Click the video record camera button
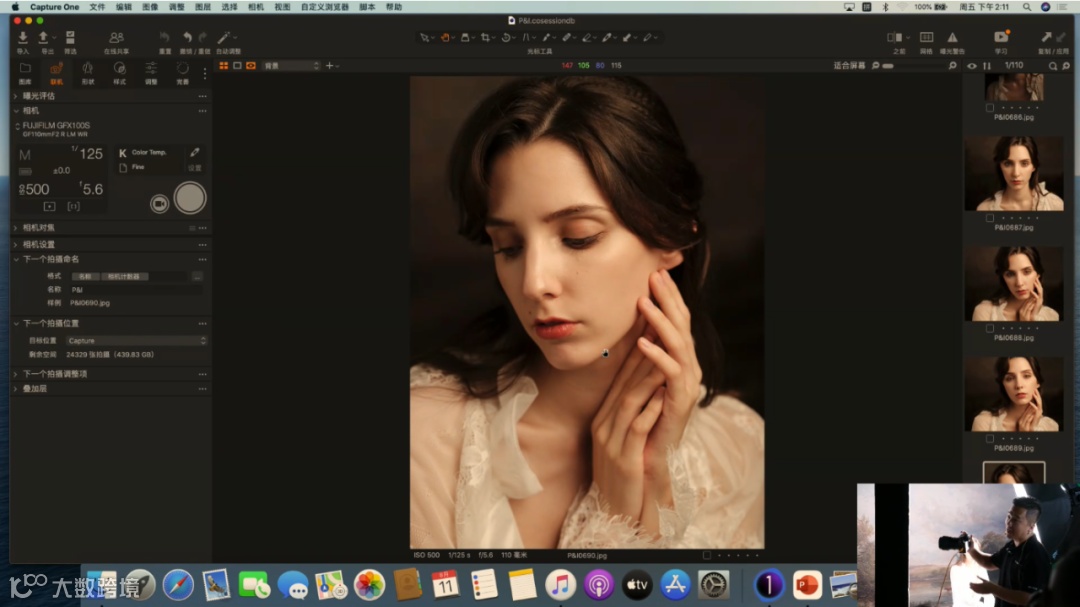Viewport: 1080px width, 607px height. pos(159,203)
